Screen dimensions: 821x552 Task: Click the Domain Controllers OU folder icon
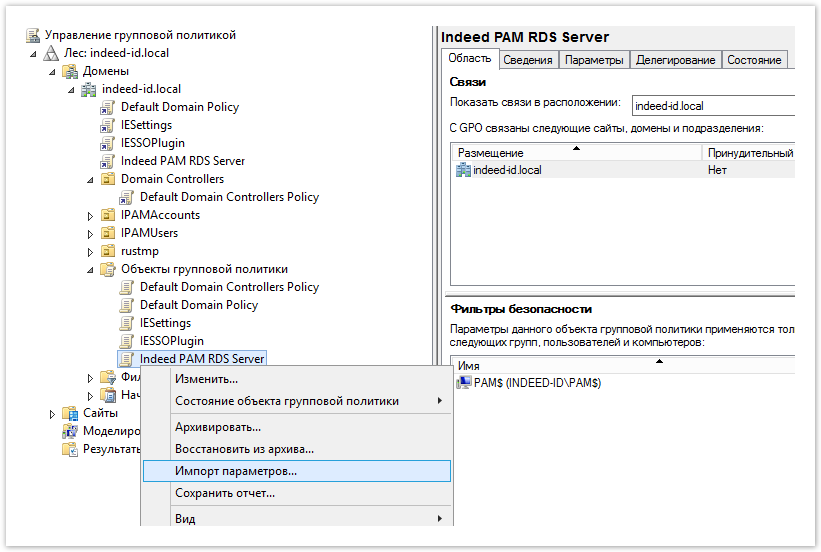coord(108,179)
